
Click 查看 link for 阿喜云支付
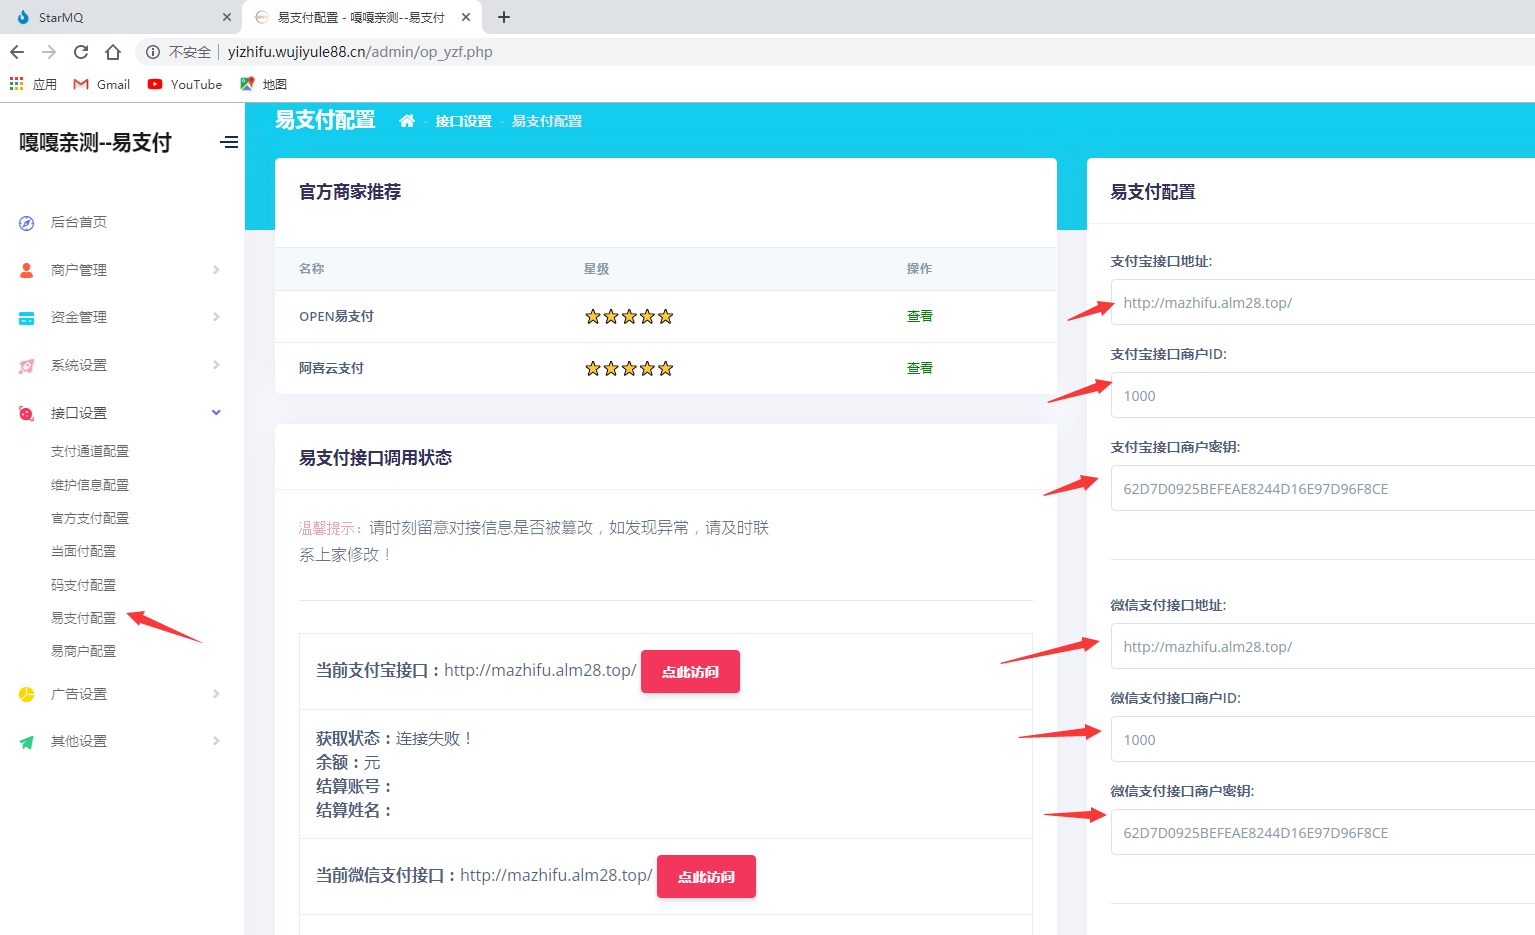point(919,368)
